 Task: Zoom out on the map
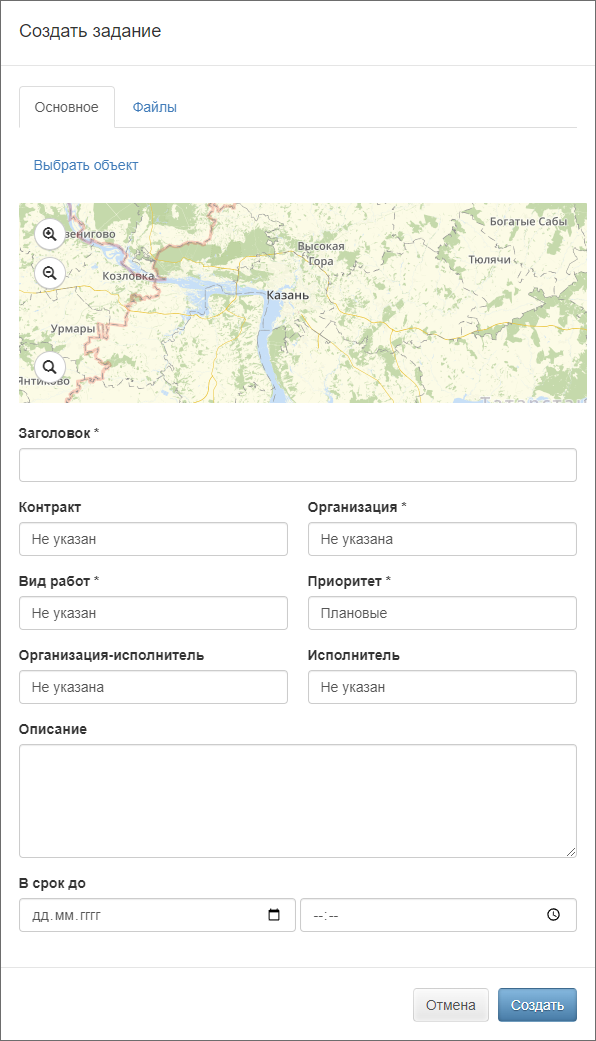tap(50, 274)
